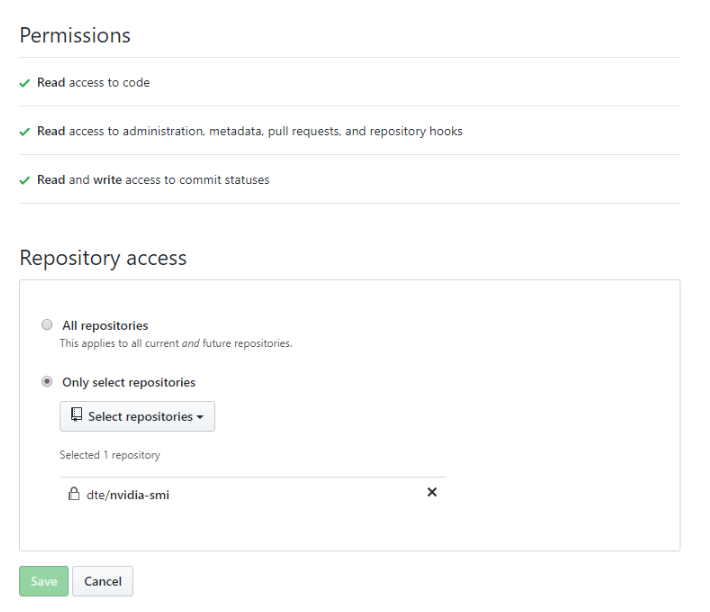
Task: Click 'This applies to all current and future repositories'
Action: click(x=176, y=343)
